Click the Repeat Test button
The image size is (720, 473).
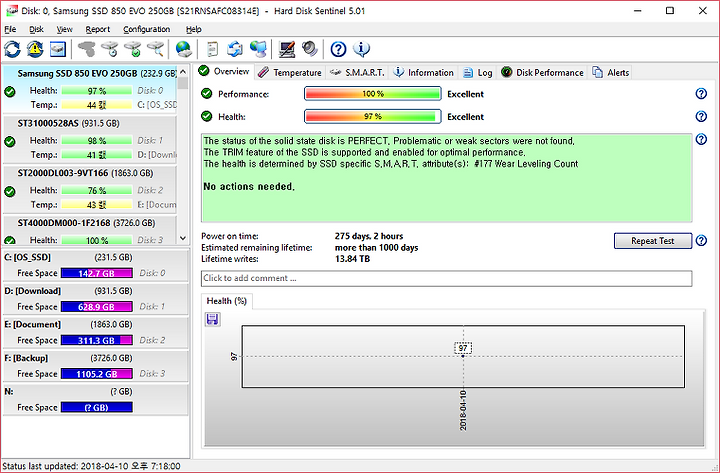click(652, 241)
